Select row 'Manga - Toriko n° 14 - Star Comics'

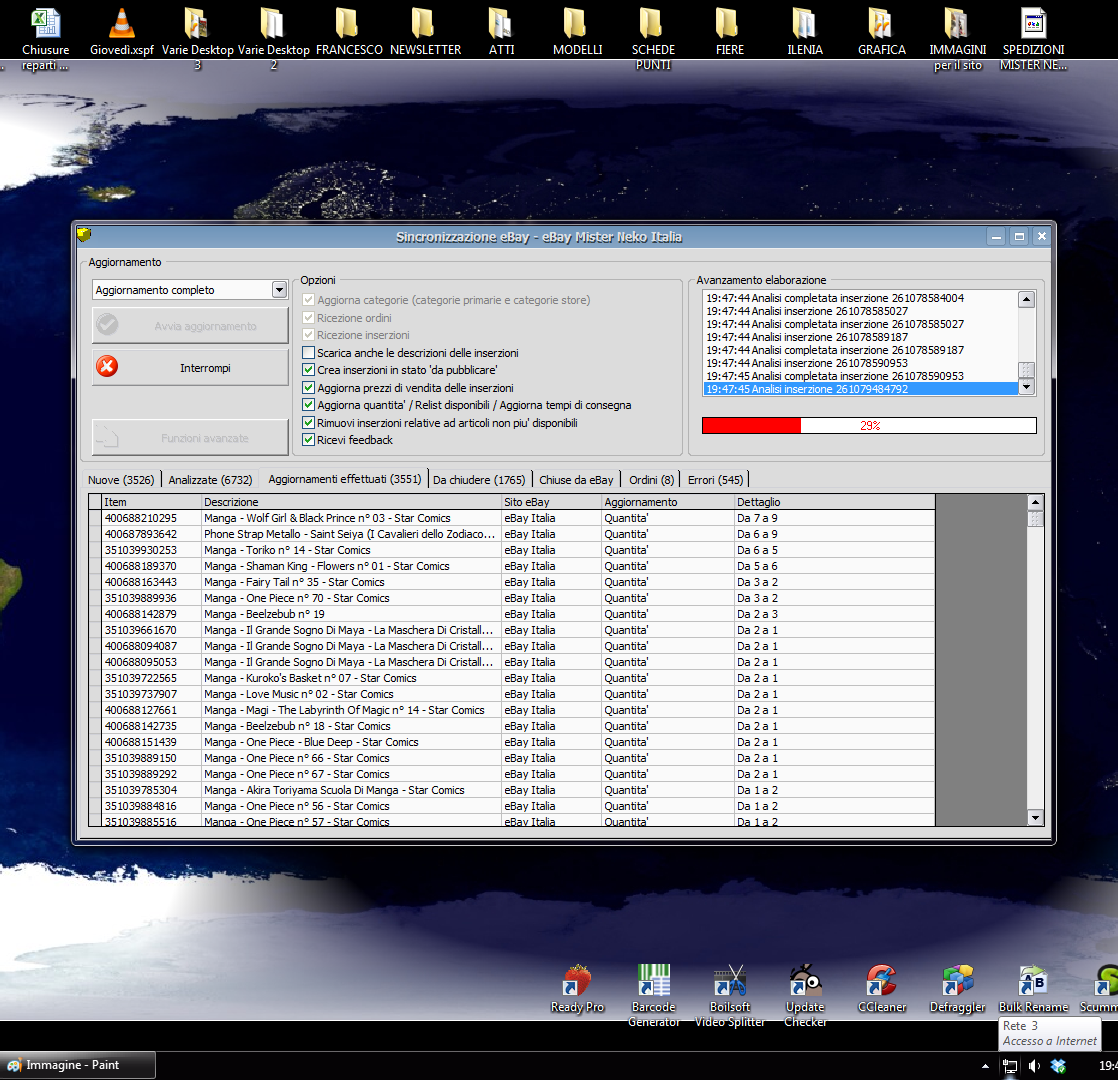[x=512, y=550]
